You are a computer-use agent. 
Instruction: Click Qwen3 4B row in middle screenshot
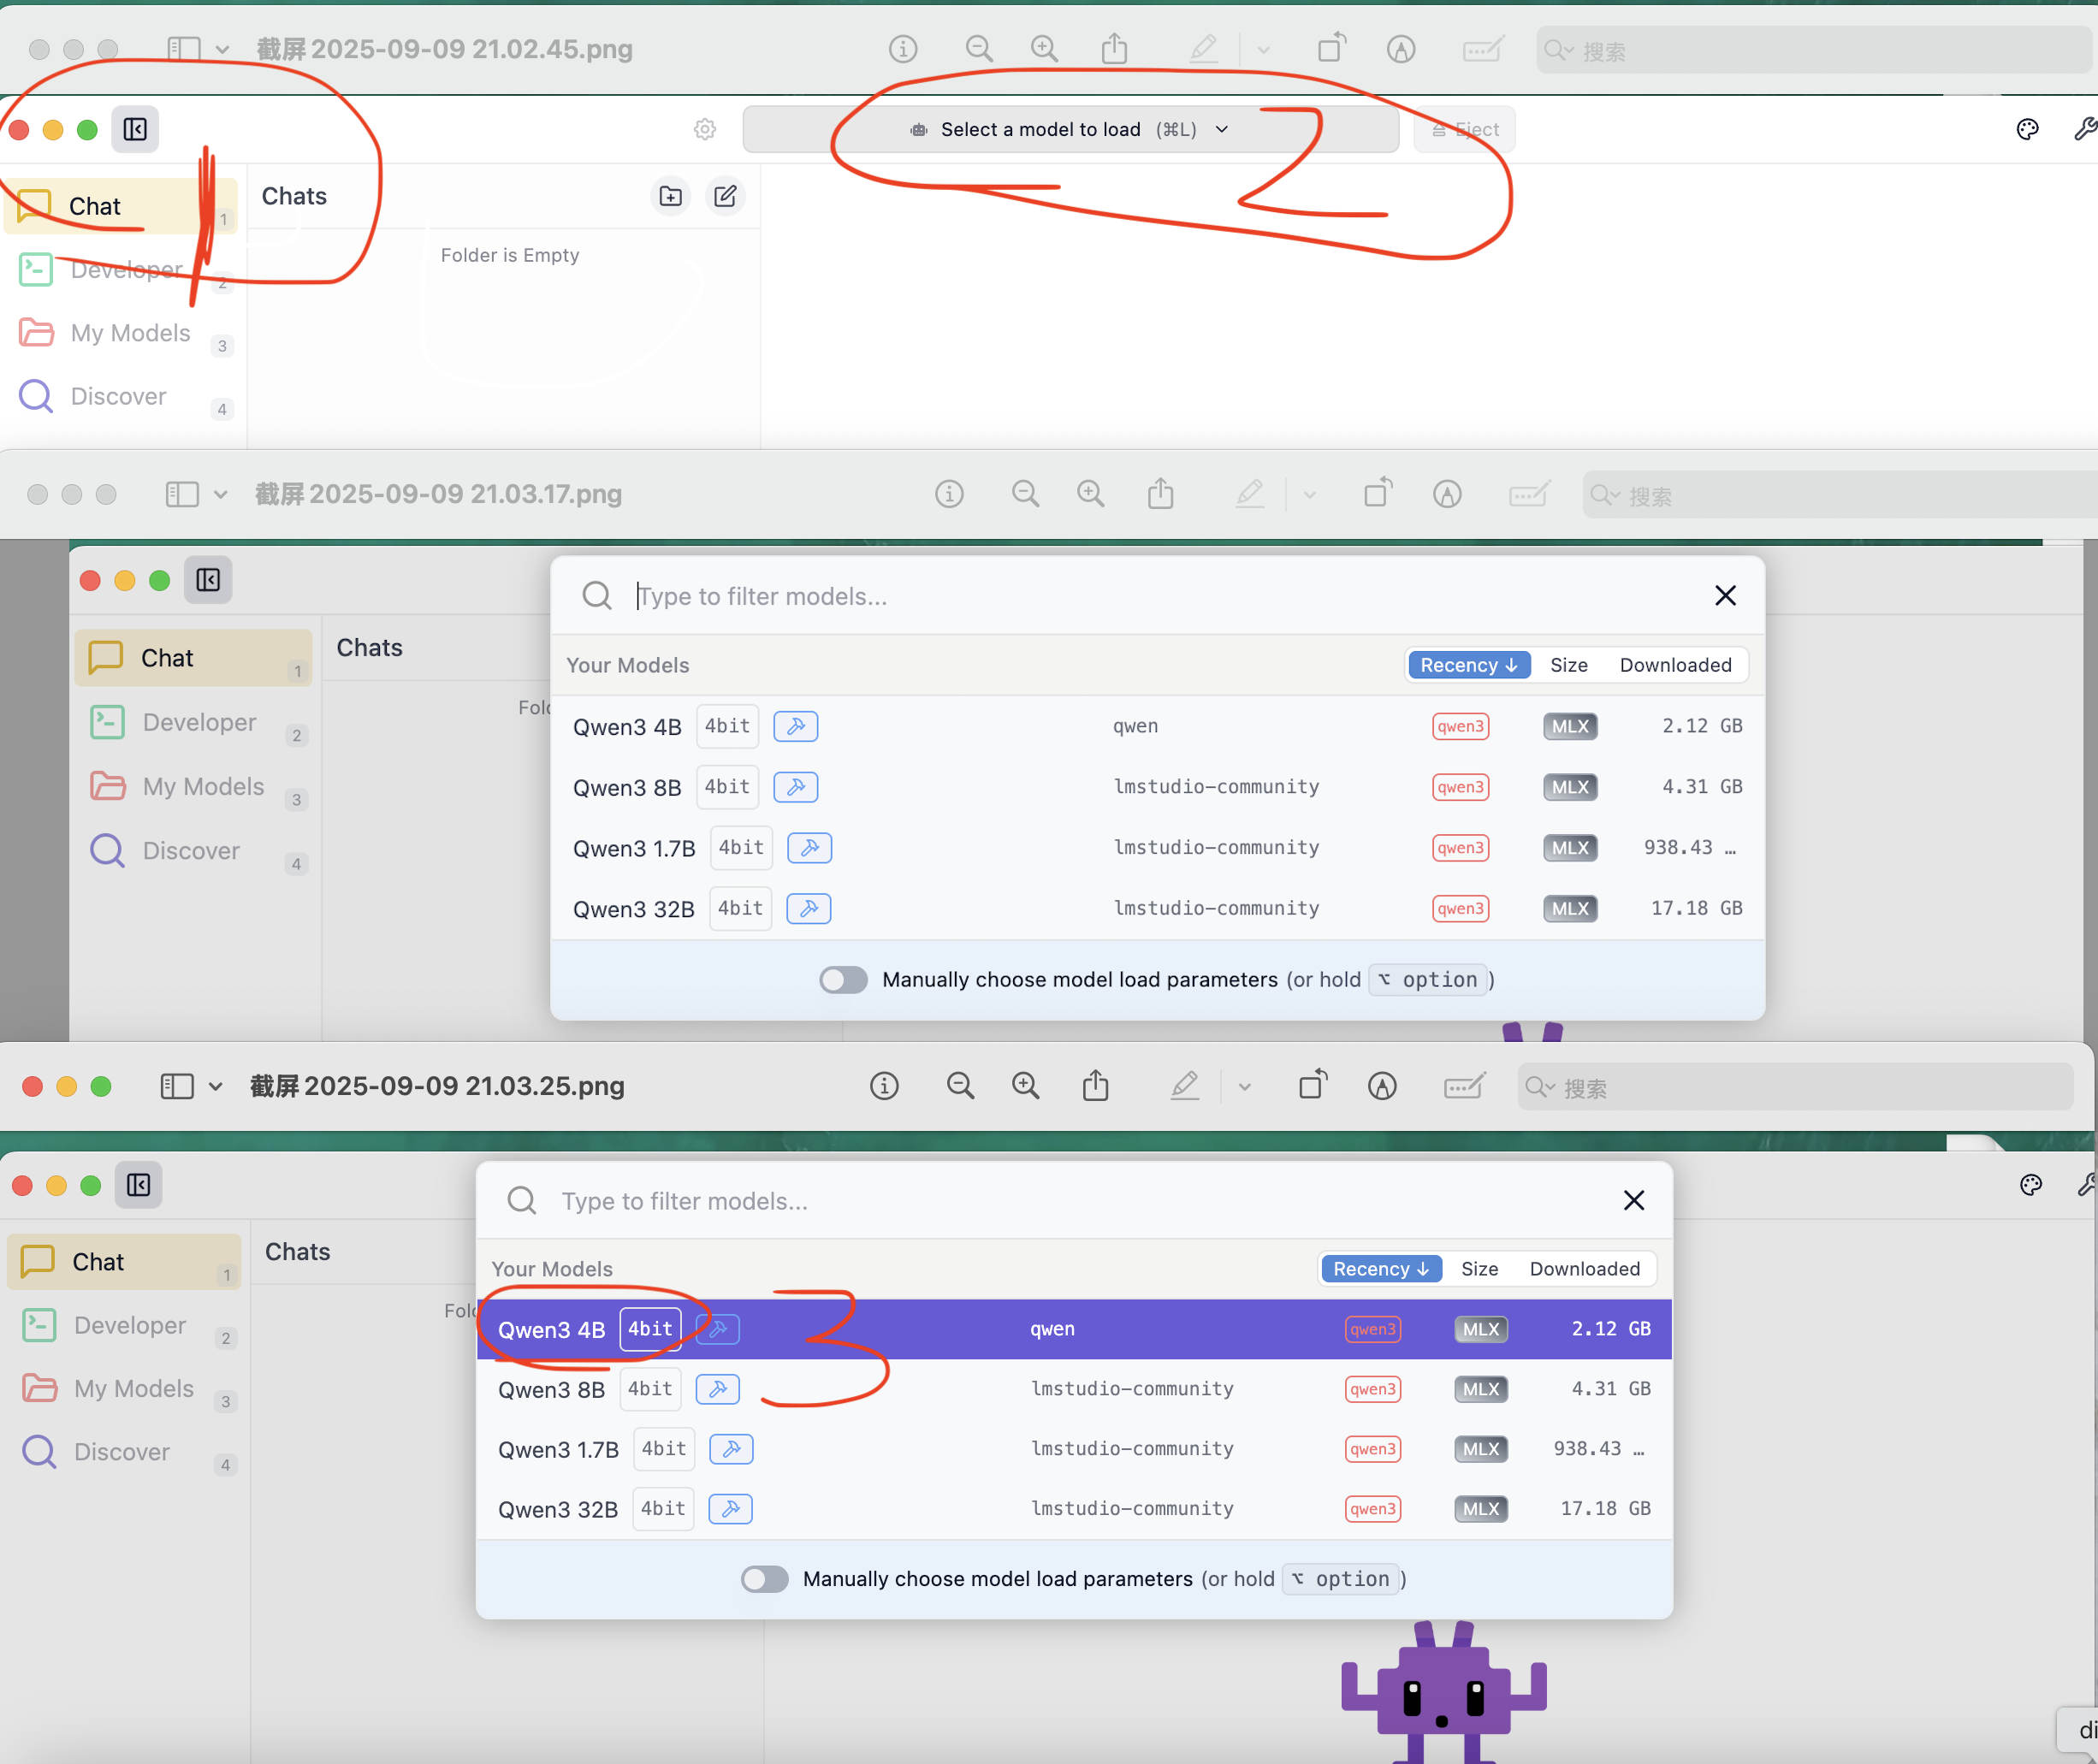coord(1158,726)
